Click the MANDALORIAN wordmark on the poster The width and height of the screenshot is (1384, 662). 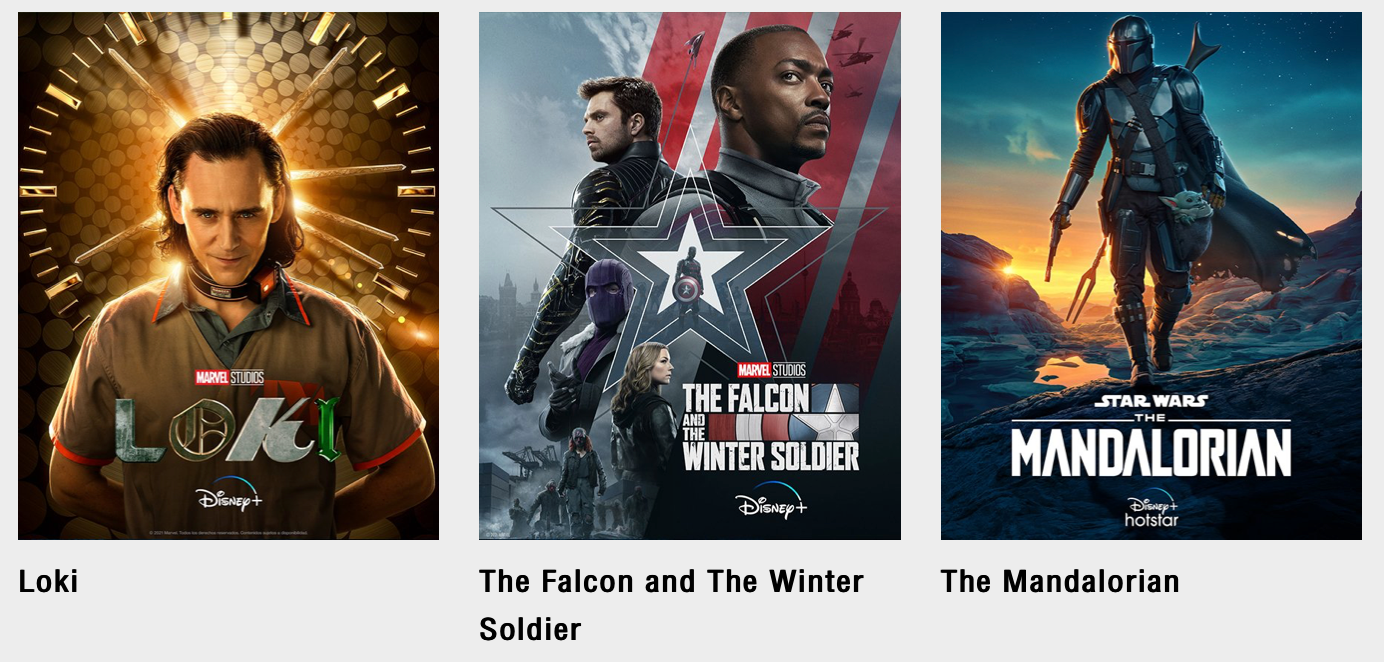pos(1151,453)
